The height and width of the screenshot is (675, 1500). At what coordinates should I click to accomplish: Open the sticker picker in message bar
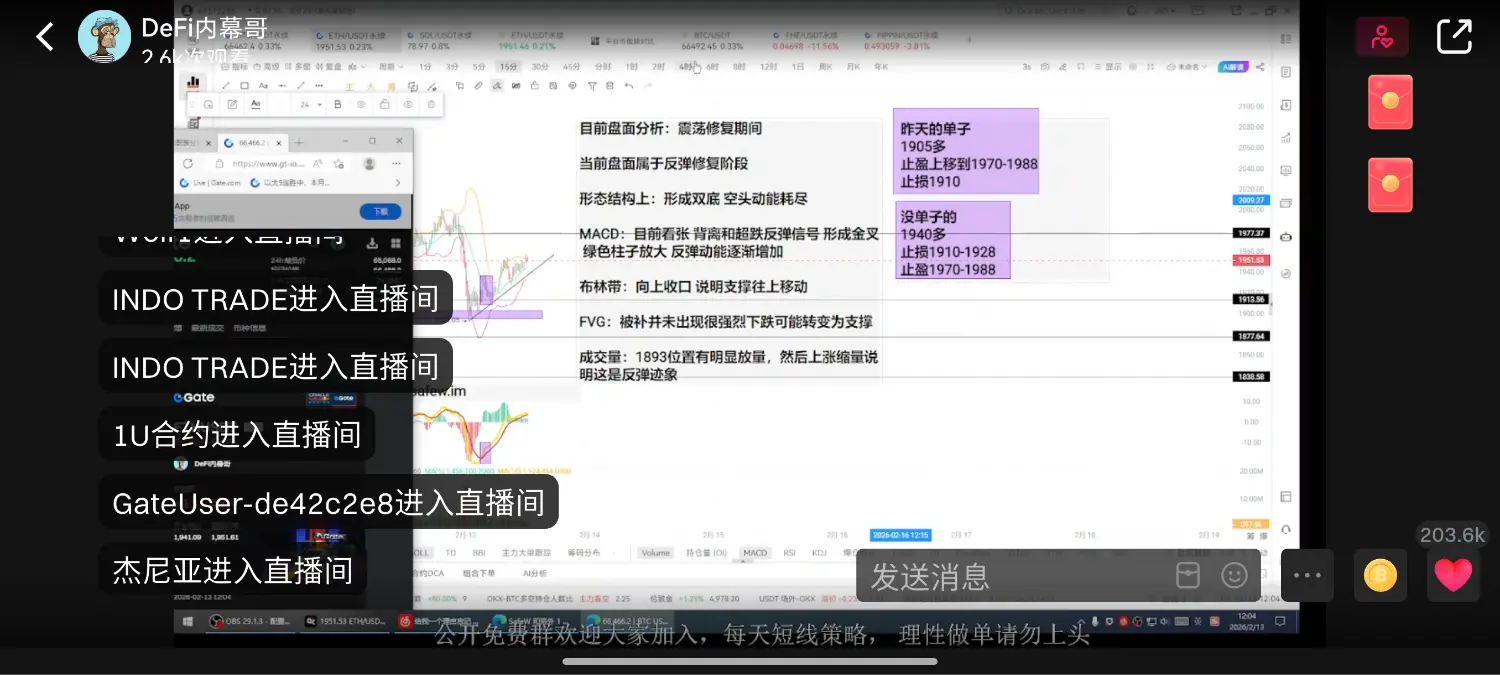point(1187,575)
